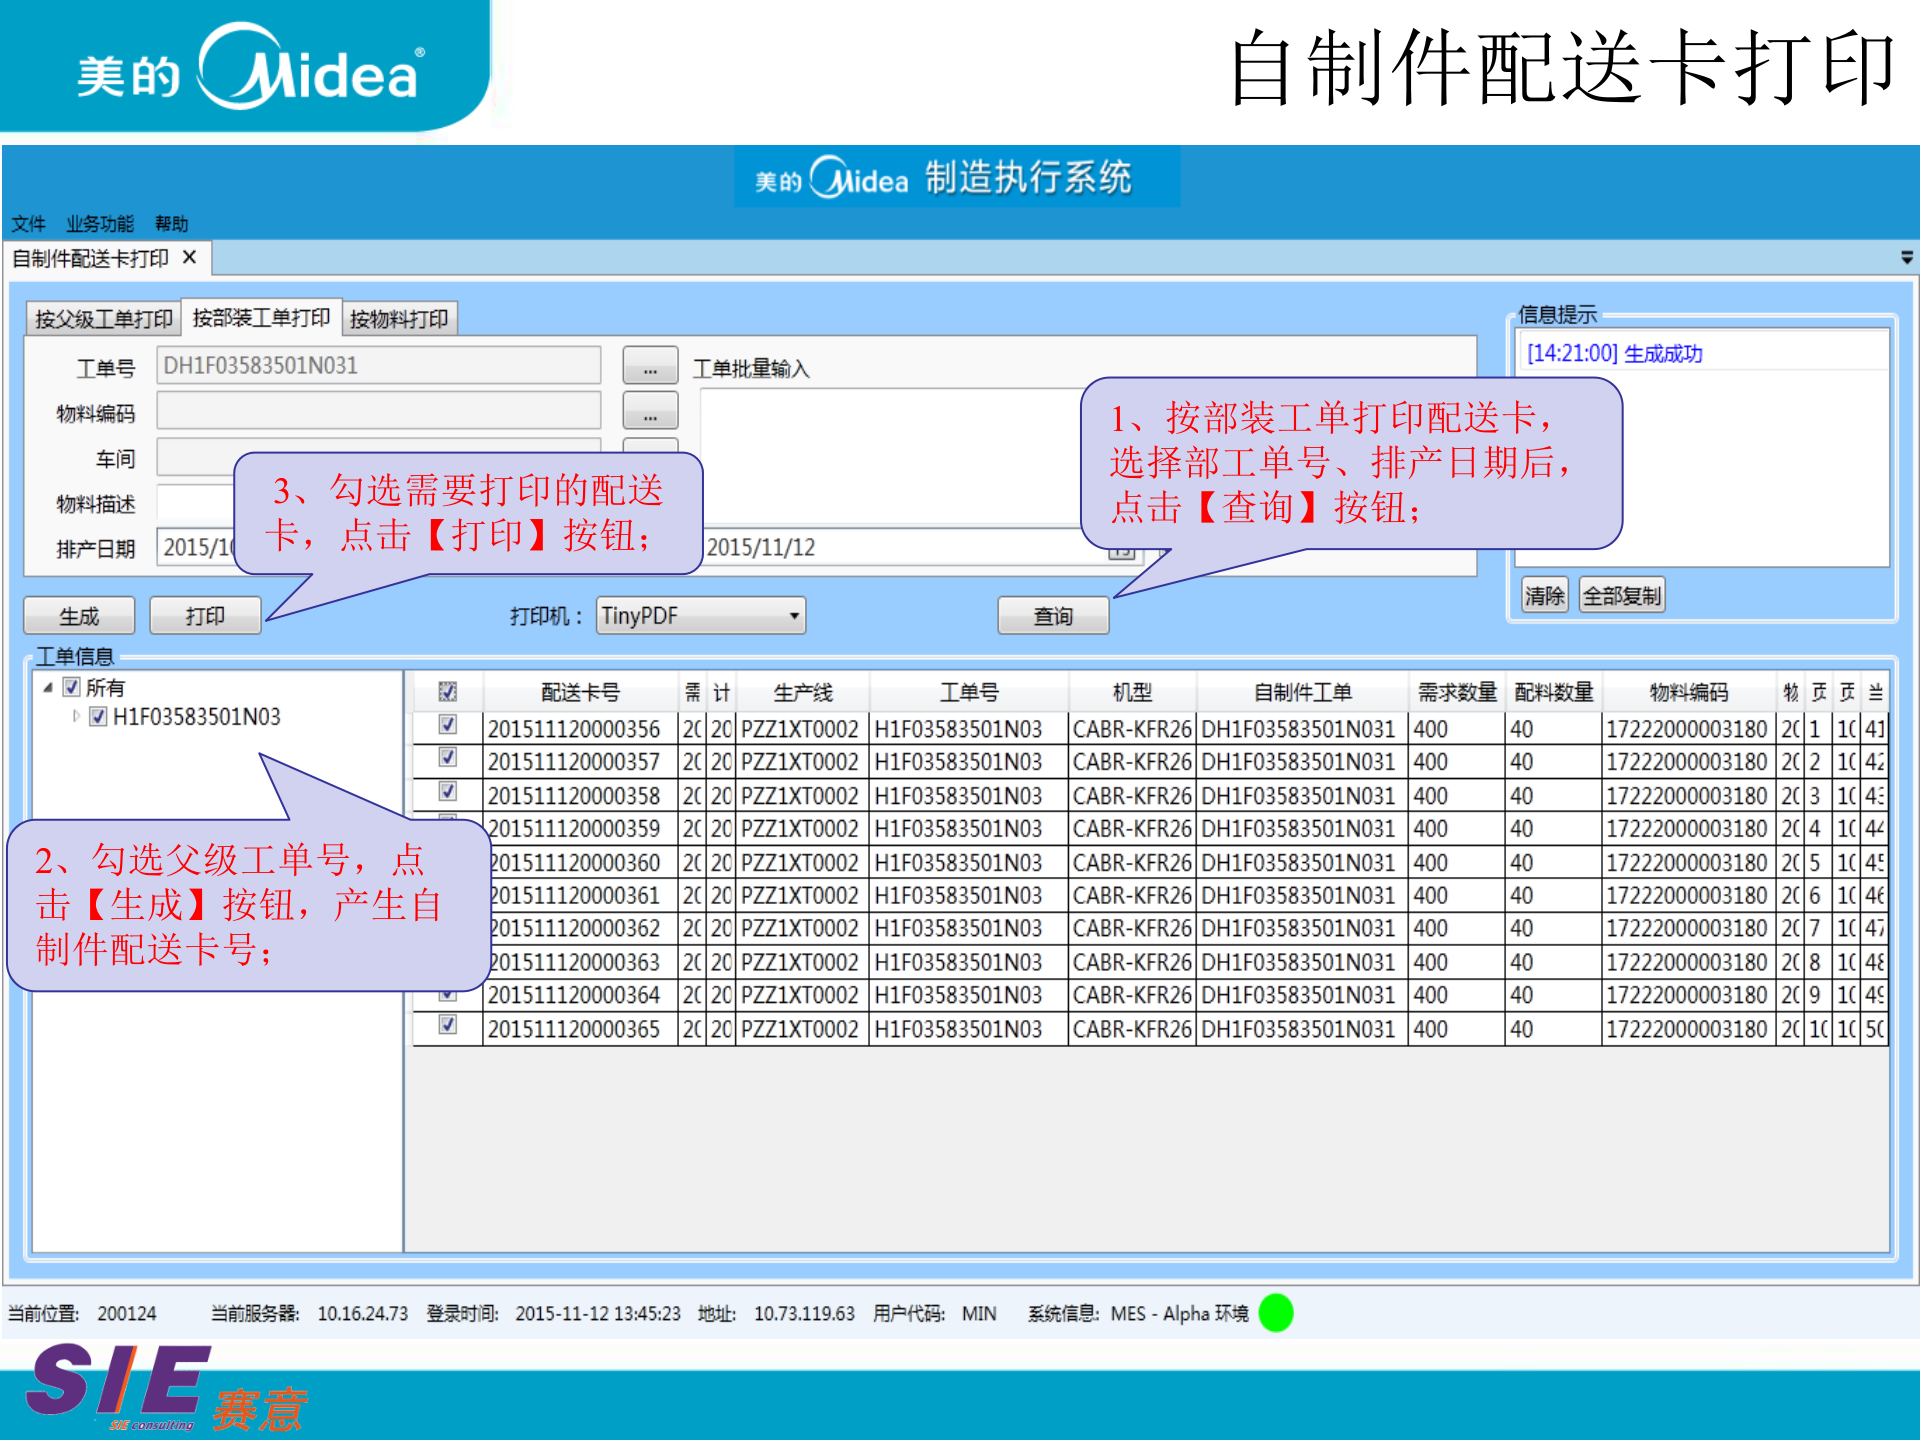Switch to the 按物料打印 tab
The width and height of the screenshot is (1920, 1440).
[x=399, y=319]
